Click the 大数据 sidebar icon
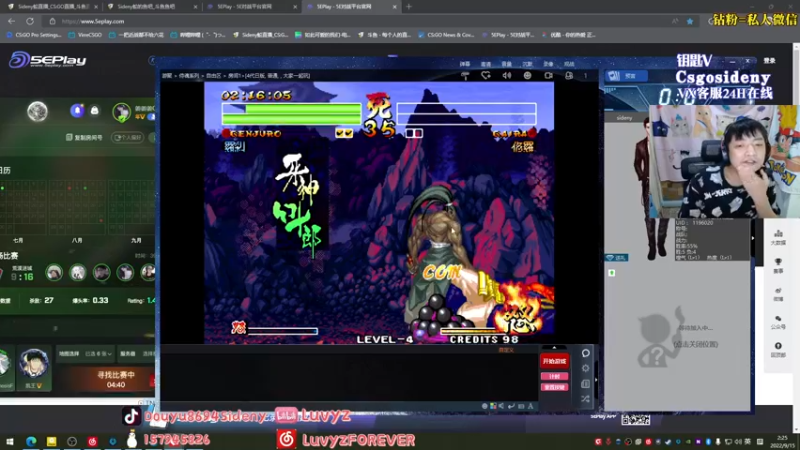 [778, 238]
